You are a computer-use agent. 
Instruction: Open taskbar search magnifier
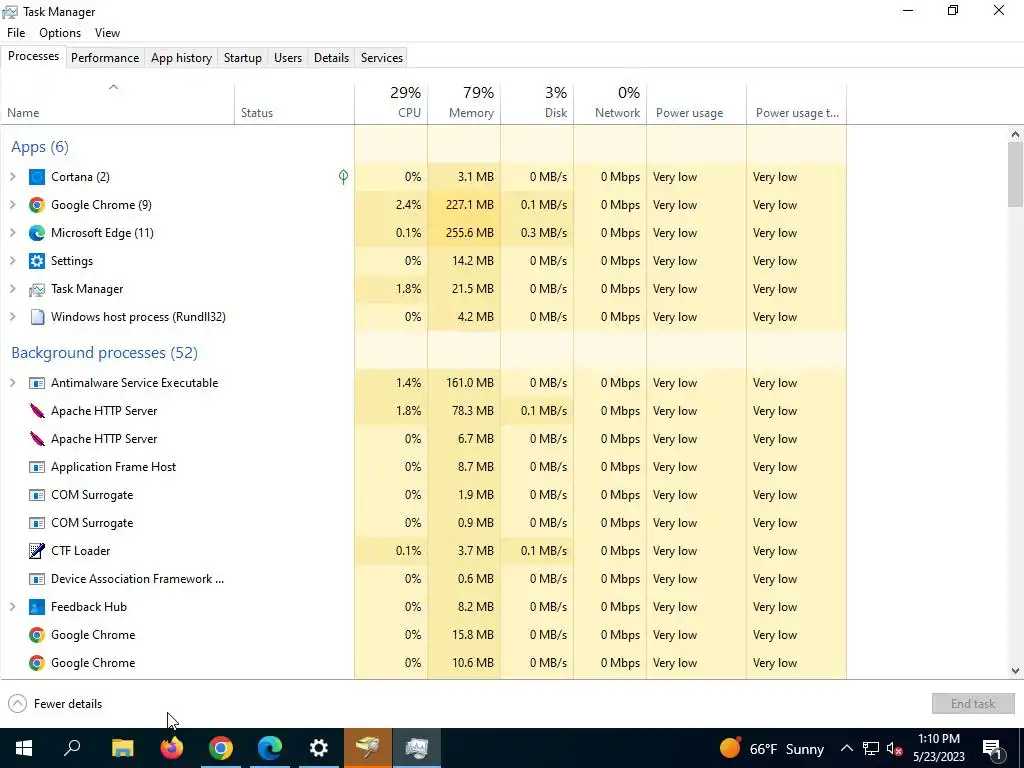tap(72, 748)
